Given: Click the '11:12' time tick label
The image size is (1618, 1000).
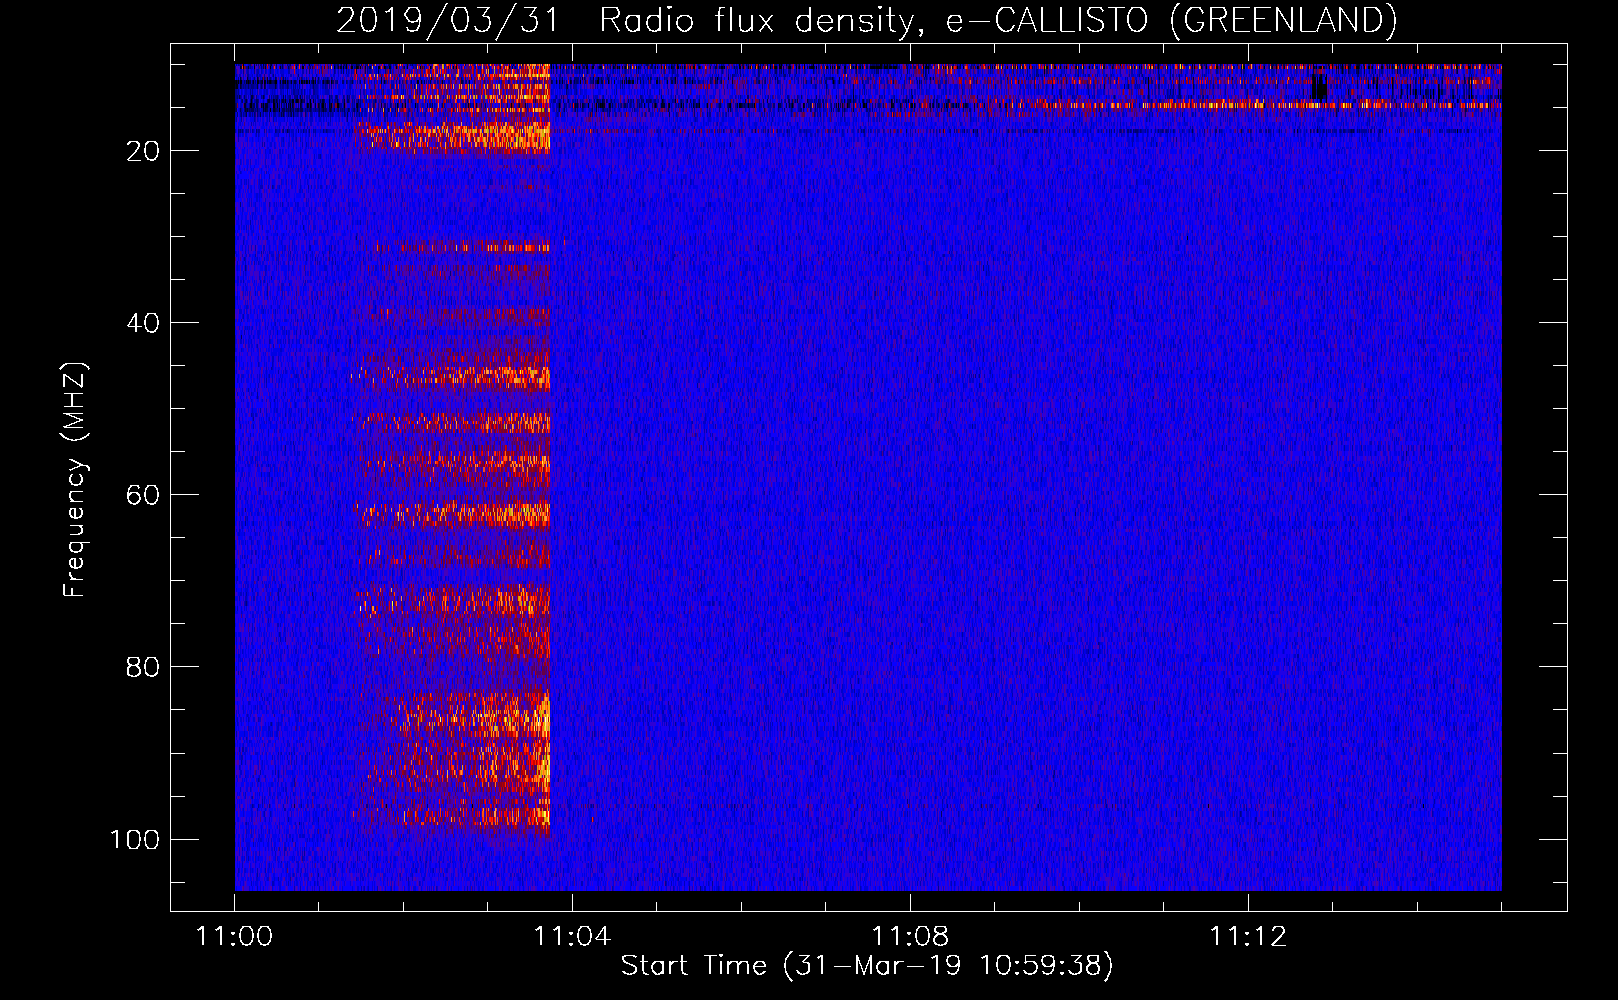Looking at the screenshot, I should pyautogui.click(x=1248, y=937).
